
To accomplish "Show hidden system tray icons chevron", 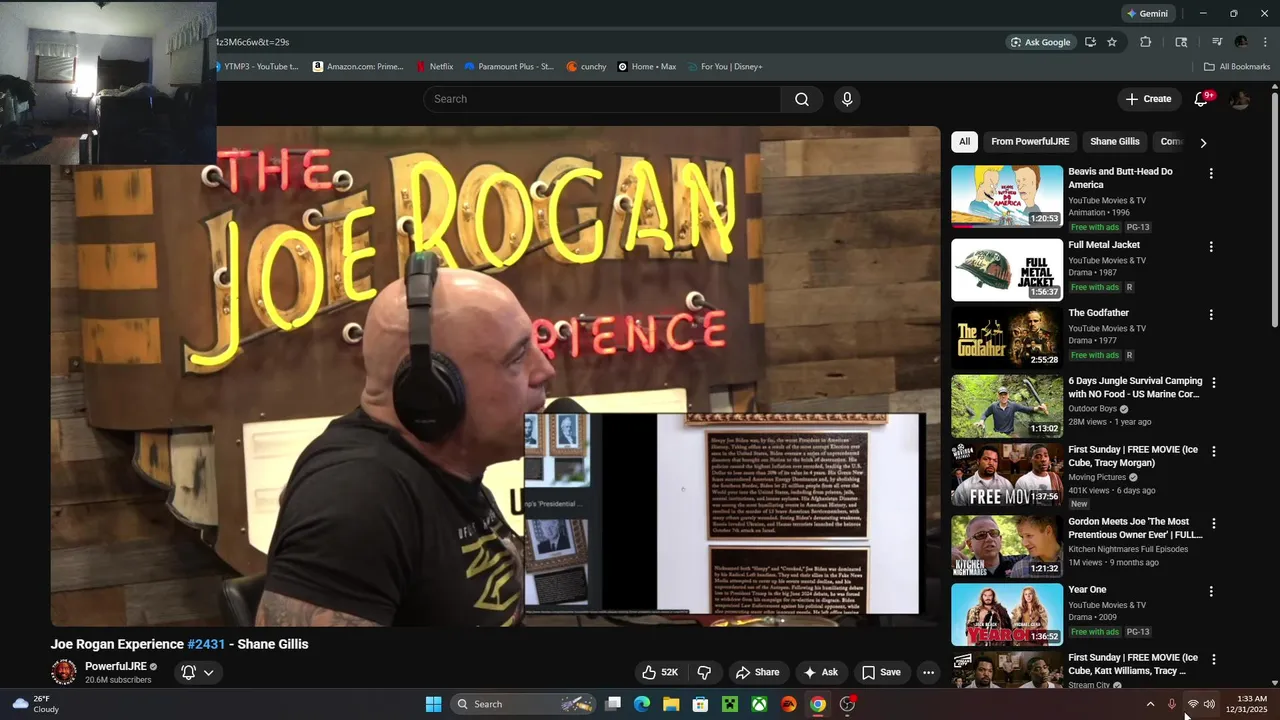I will 1150,704.
